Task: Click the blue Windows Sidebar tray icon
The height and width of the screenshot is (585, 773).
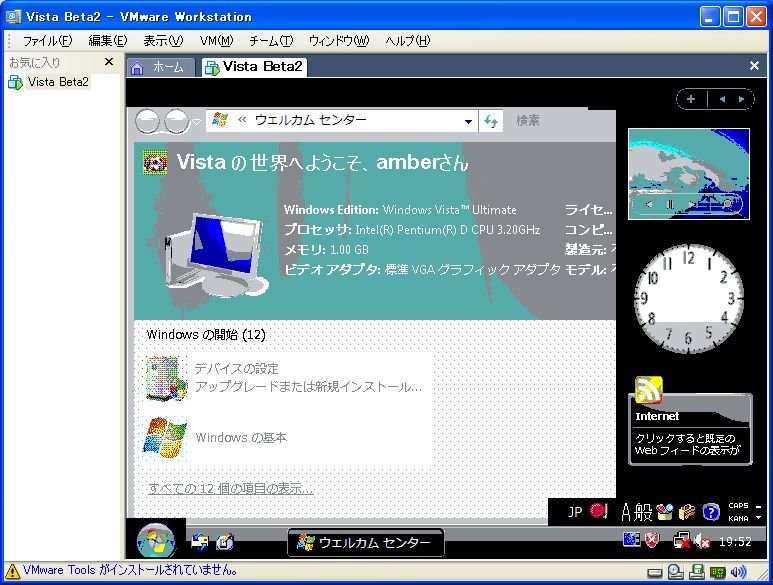Action: point(632,540)
